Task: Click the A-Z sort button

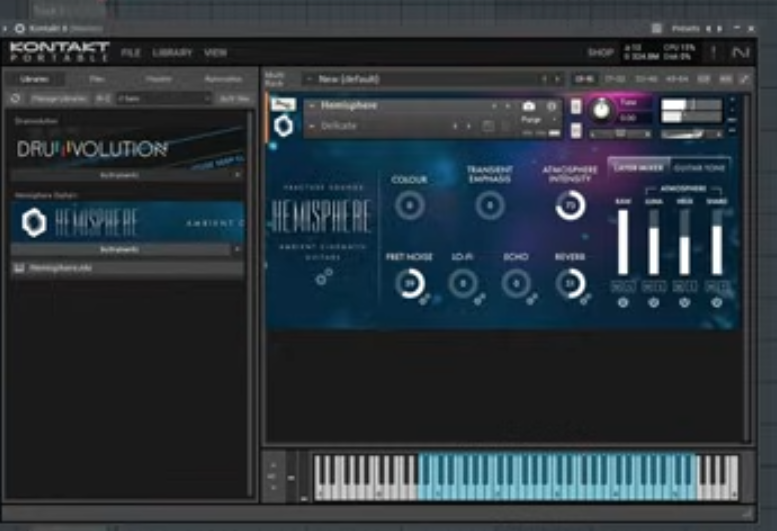Action: click(x=103, y=99)
